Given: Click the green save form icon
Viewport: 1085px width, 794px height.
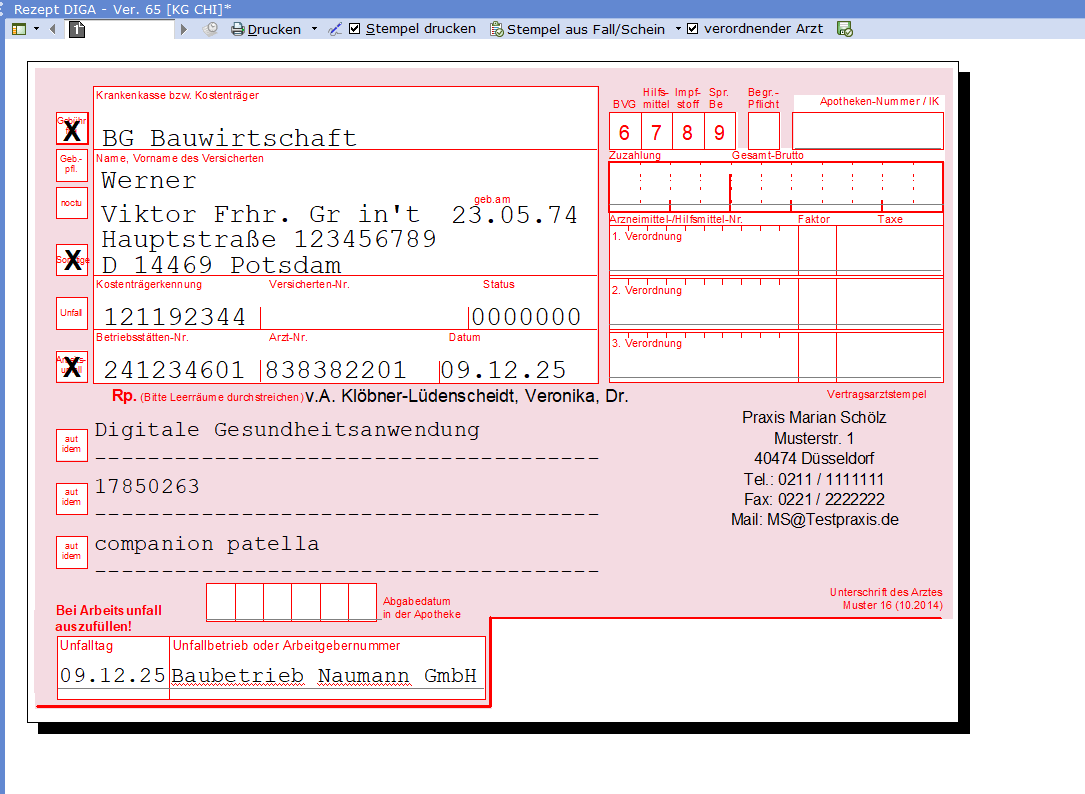Looking at the screenshot, I should click(x=845, y=29).
